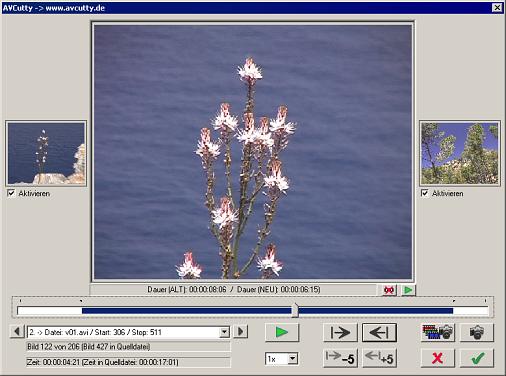Set start mark with the right-arrow bar icon
This screenshot has width=506, height=376.
340,332
